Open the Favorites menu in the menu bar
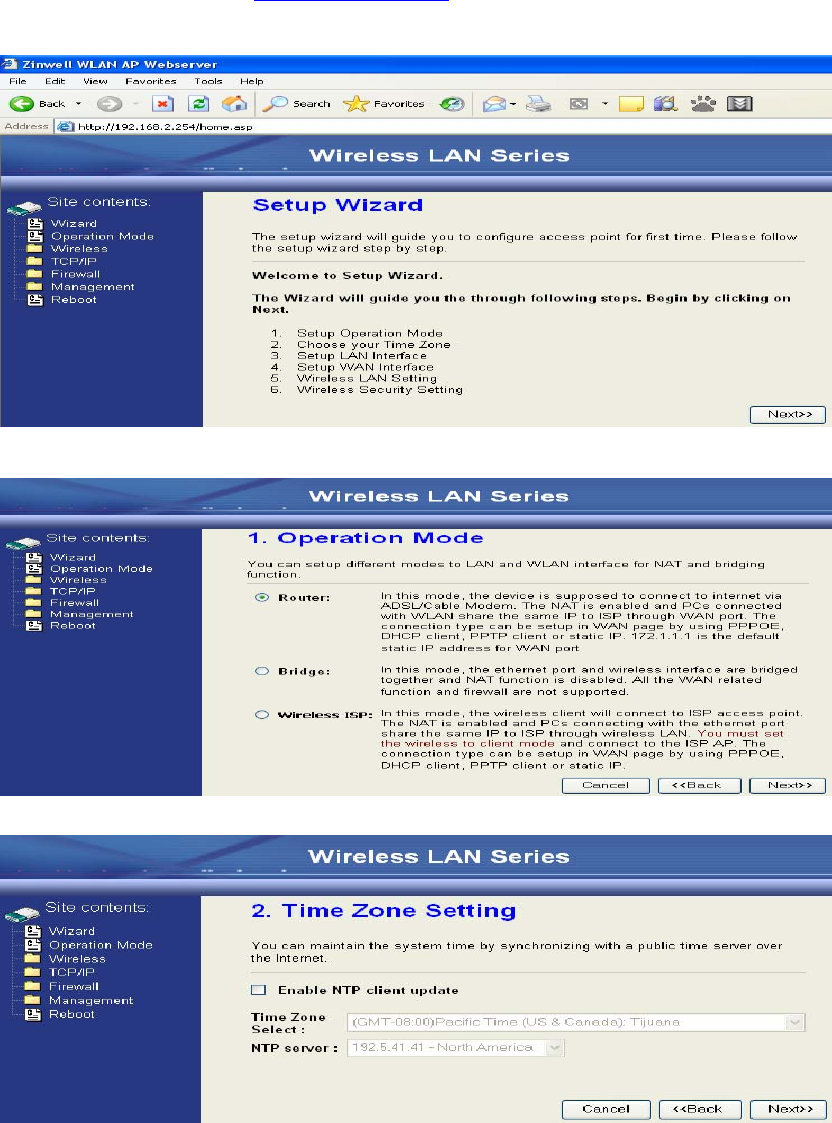The height and width of the screenshot is (1123, 832). pyautogui.click(x=150, y=81)
